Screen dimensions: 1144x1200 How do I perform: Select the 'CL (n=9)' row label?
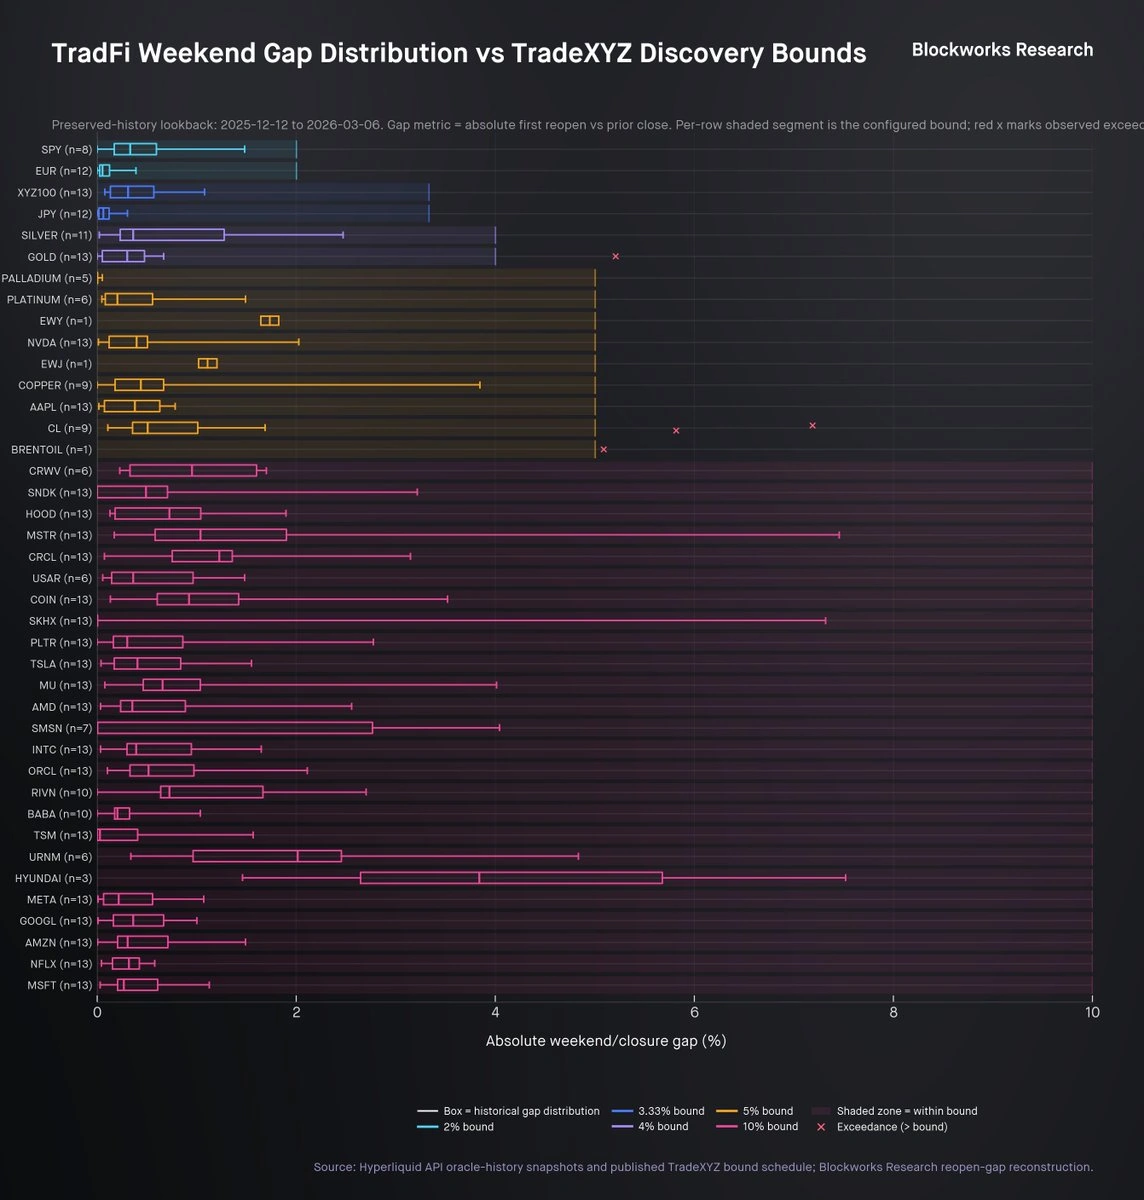[x=70, y=428]
